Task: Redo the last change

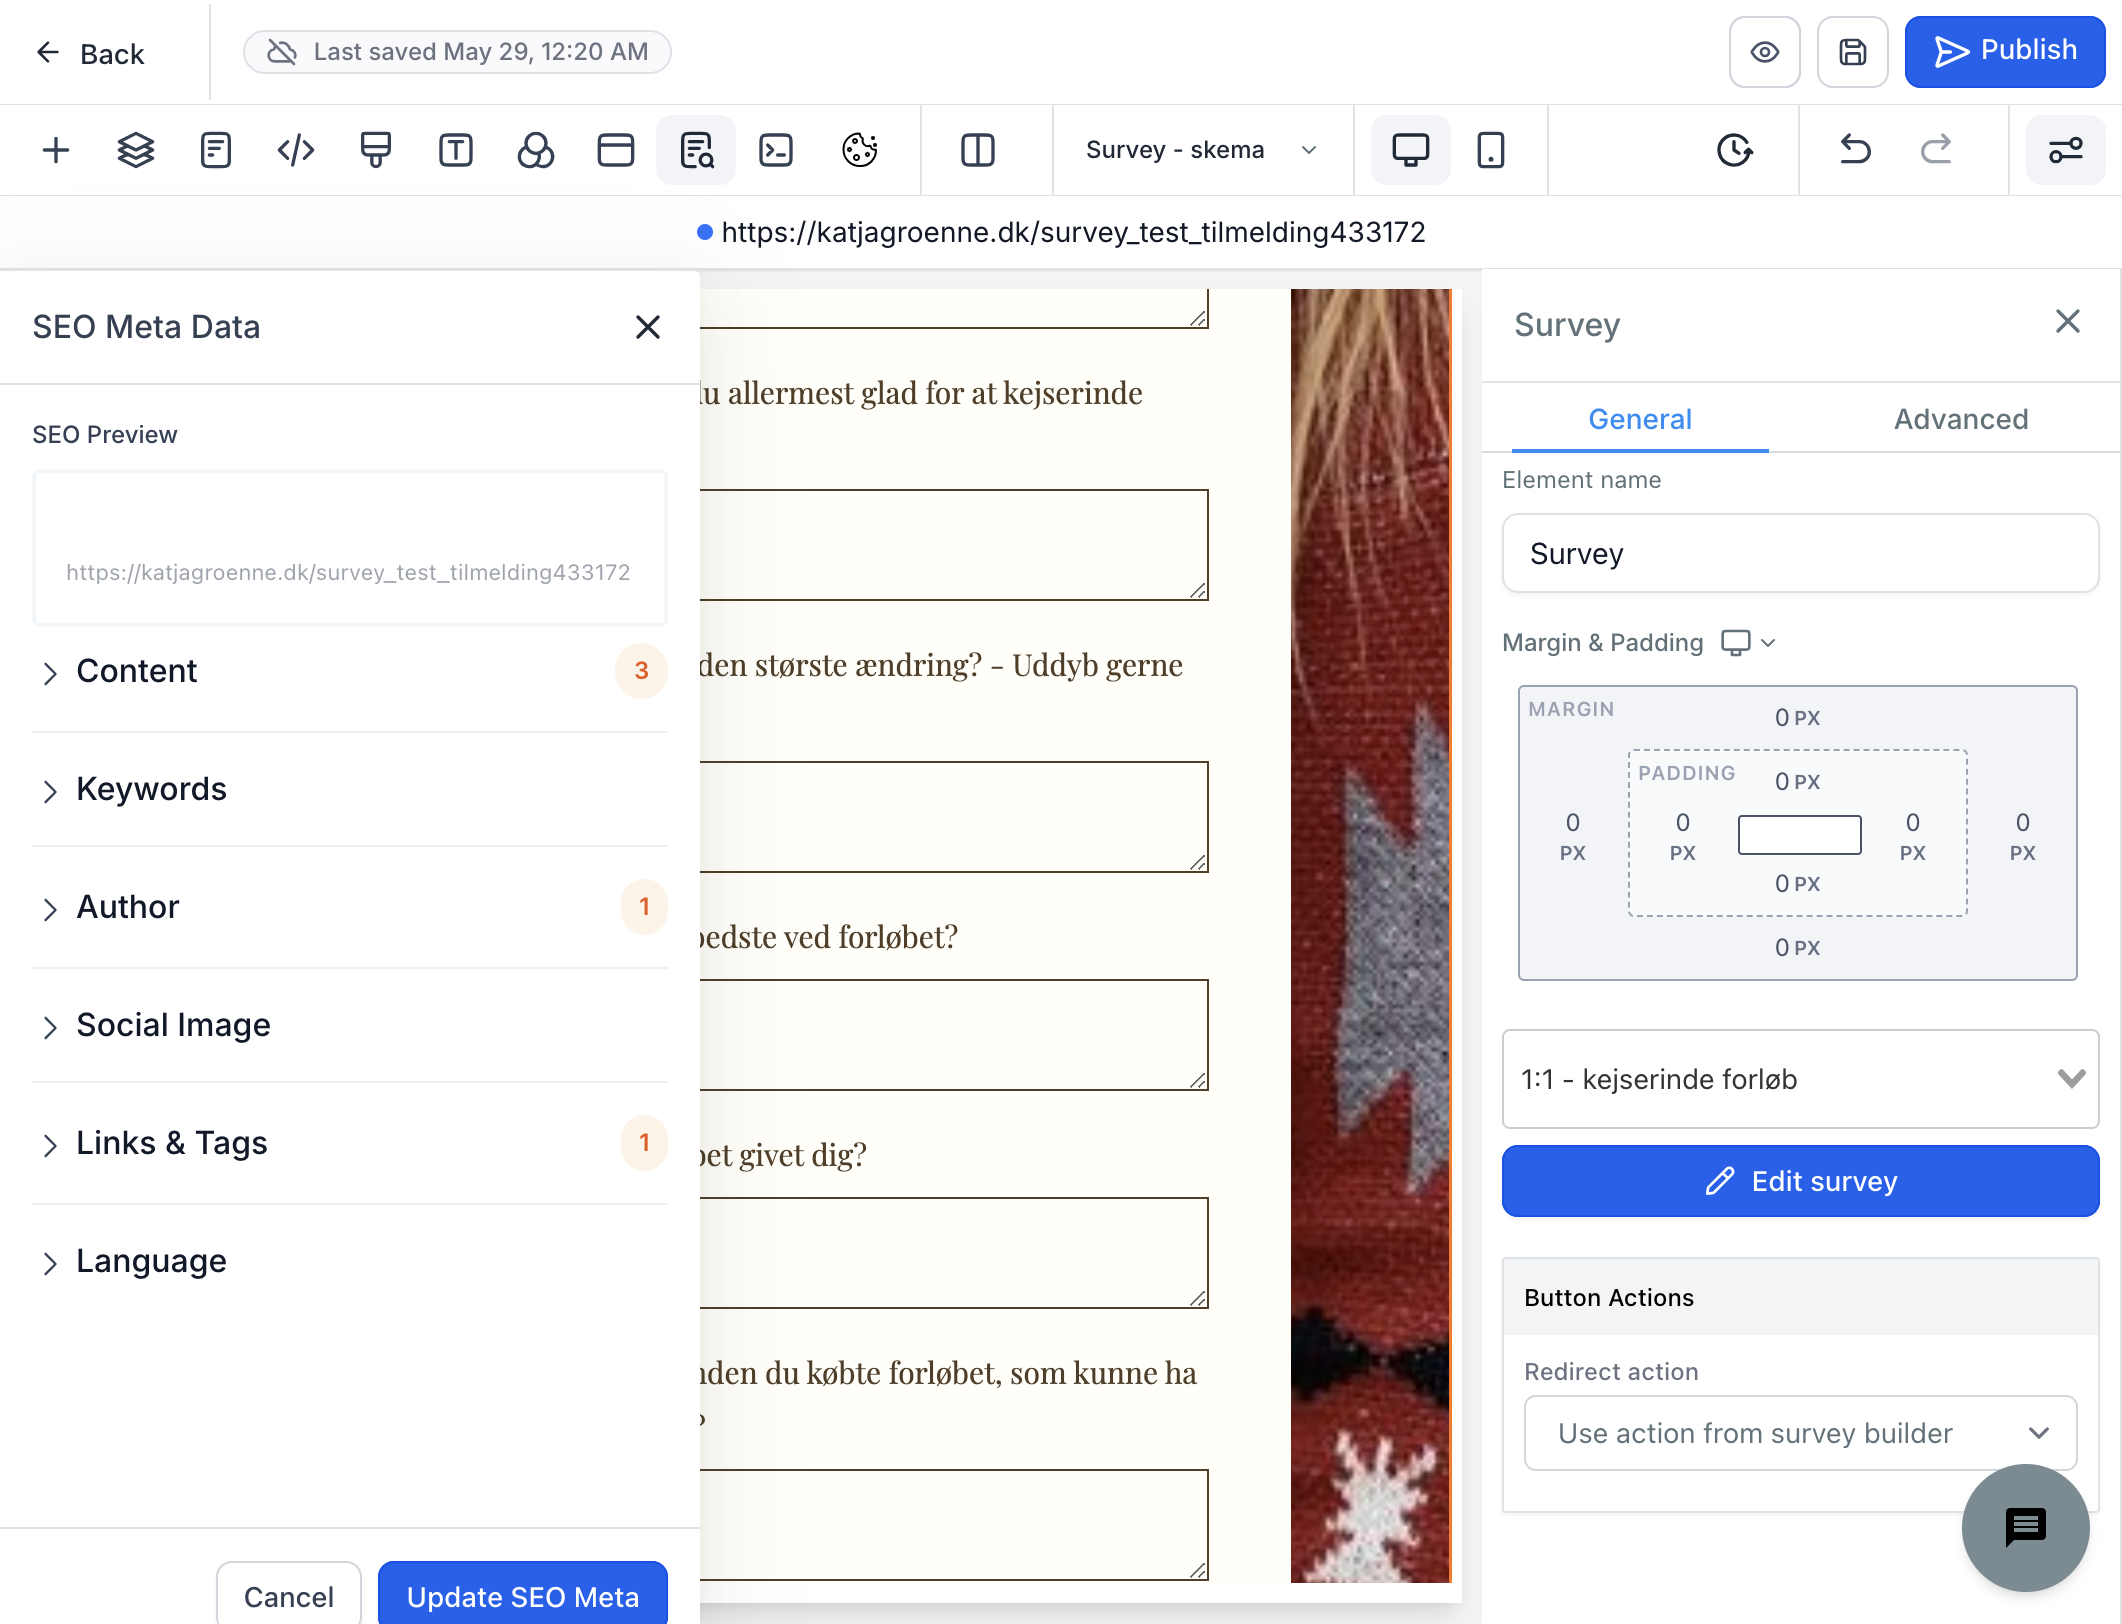Action: [x=1936, y=150]
